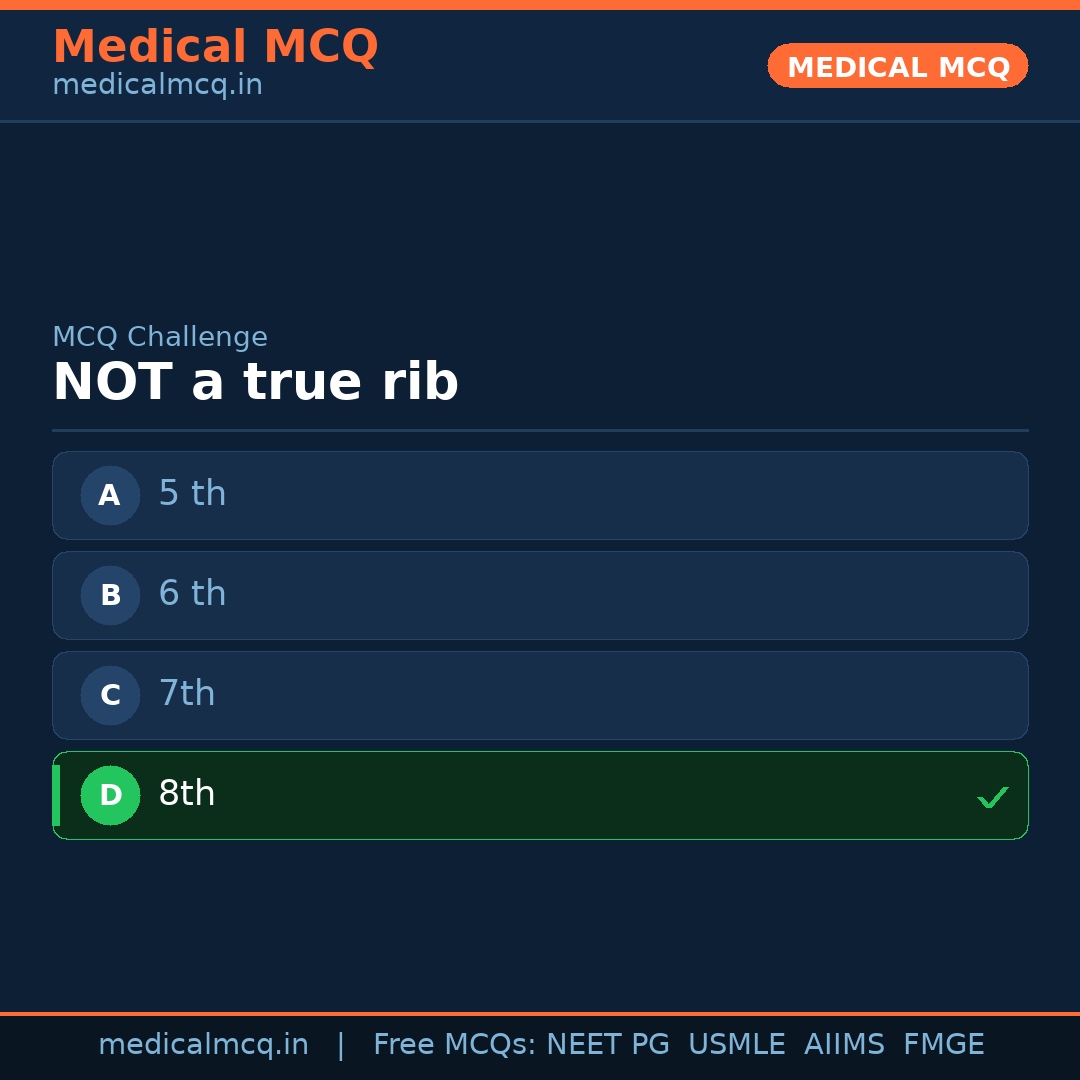This screenshot has height=1080, width=1080.
Task: Open the medicalmcq.in link in the footer
Action: pos(203,1045)
